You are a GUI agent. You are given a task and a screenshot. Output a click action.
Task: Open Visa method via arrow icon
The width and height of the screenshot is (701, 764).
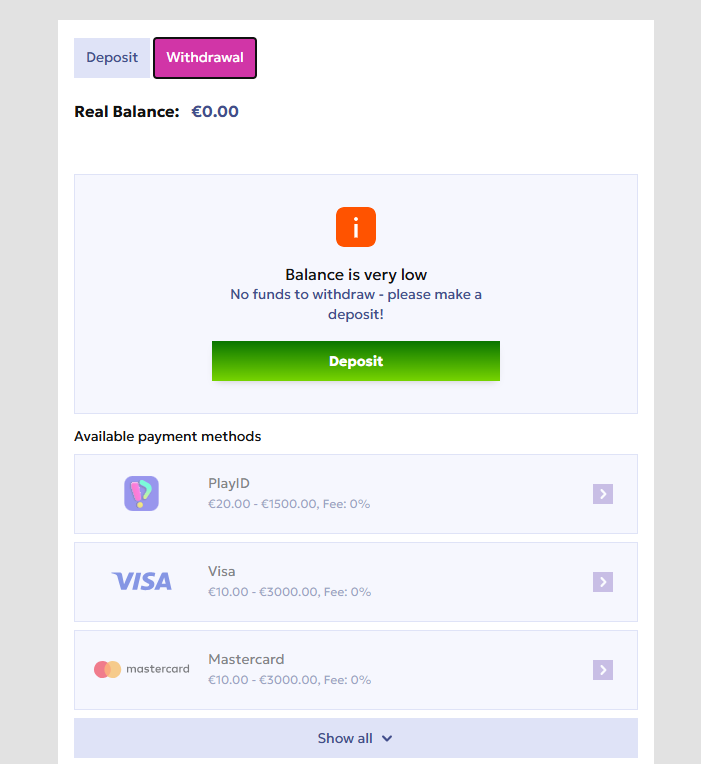tap(602, 582)
